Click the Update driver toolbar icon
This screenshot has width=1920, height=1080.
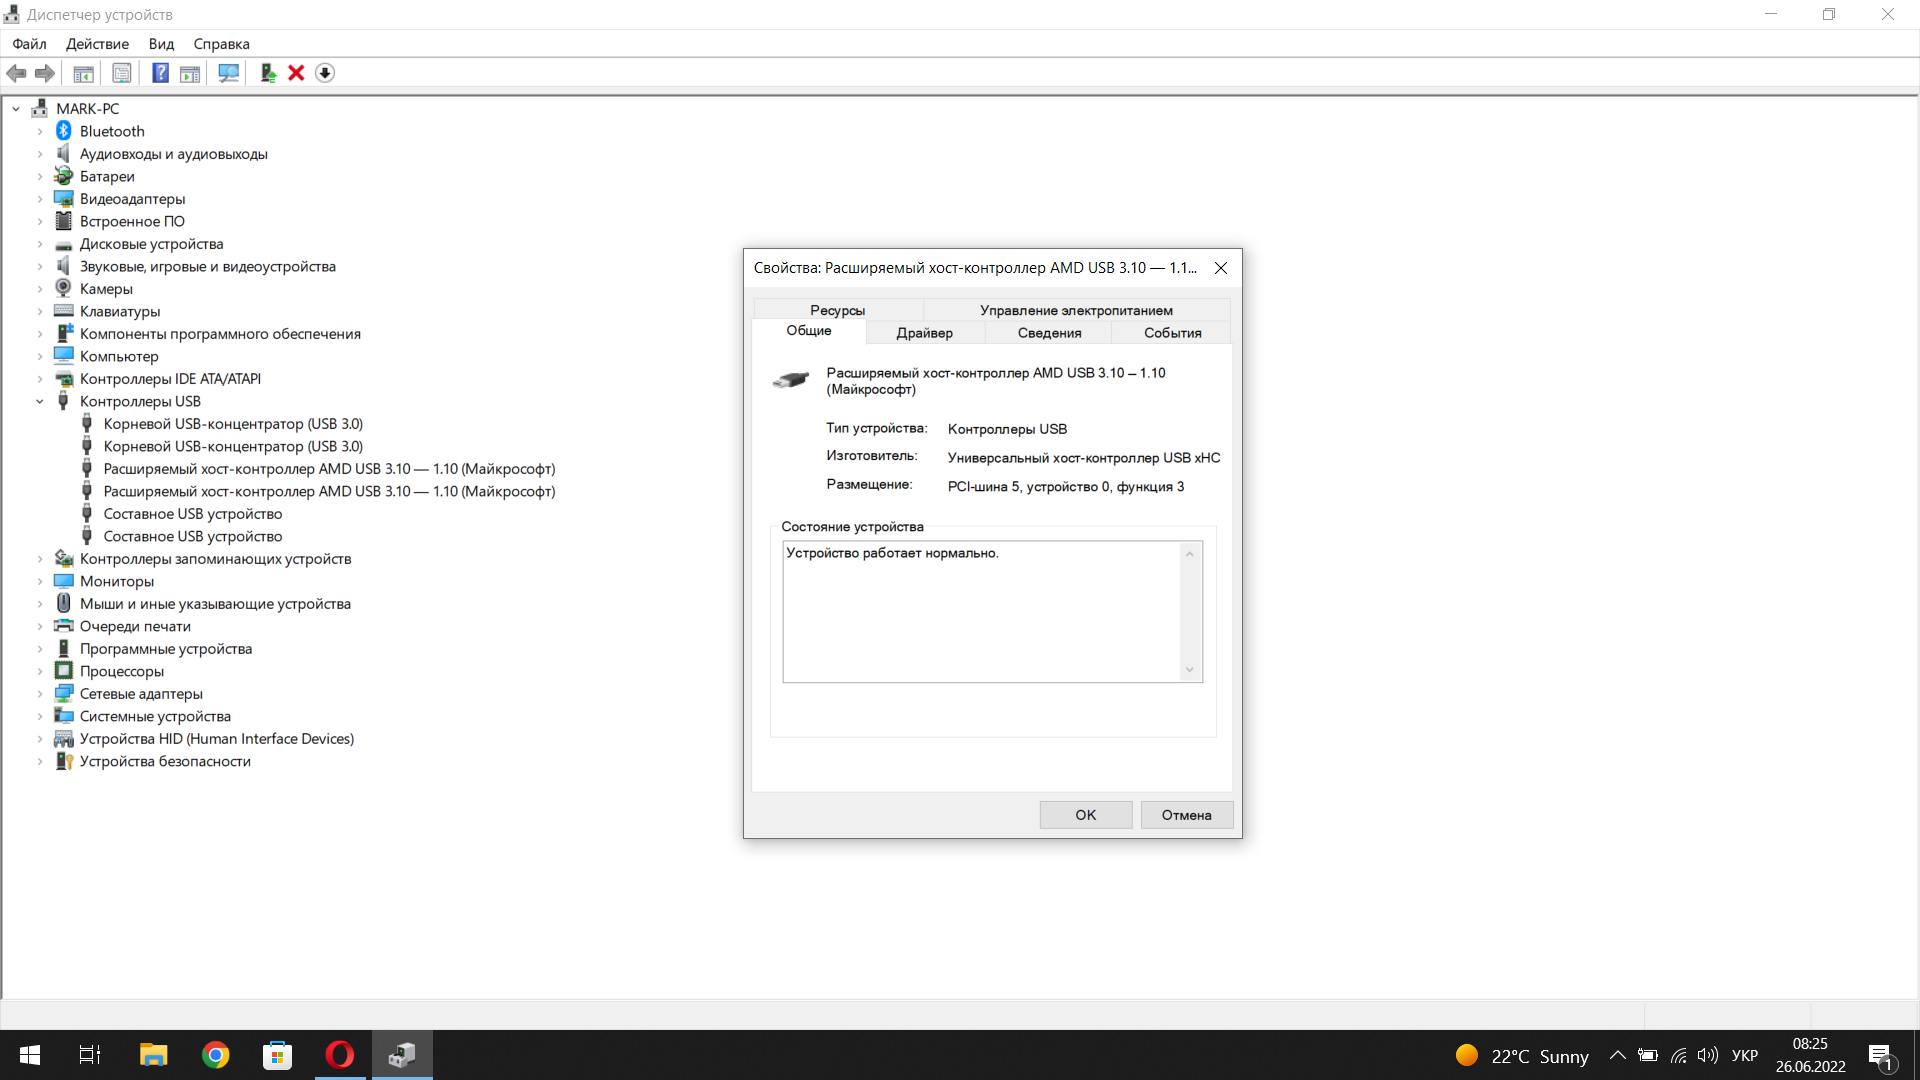pos(268,73)
